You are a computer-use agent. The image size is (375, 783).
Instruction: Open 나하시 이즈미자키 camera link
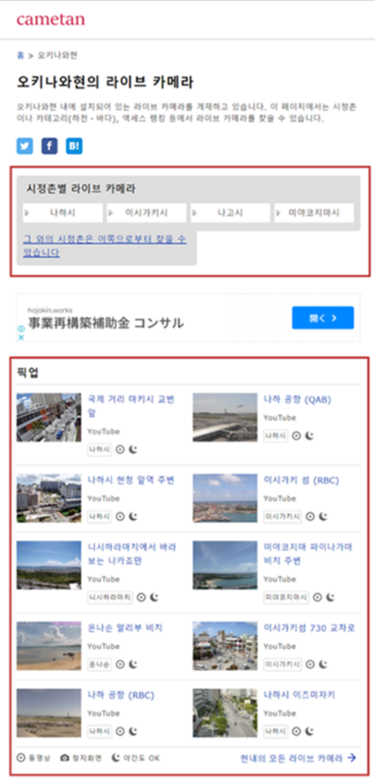point(299,696)
